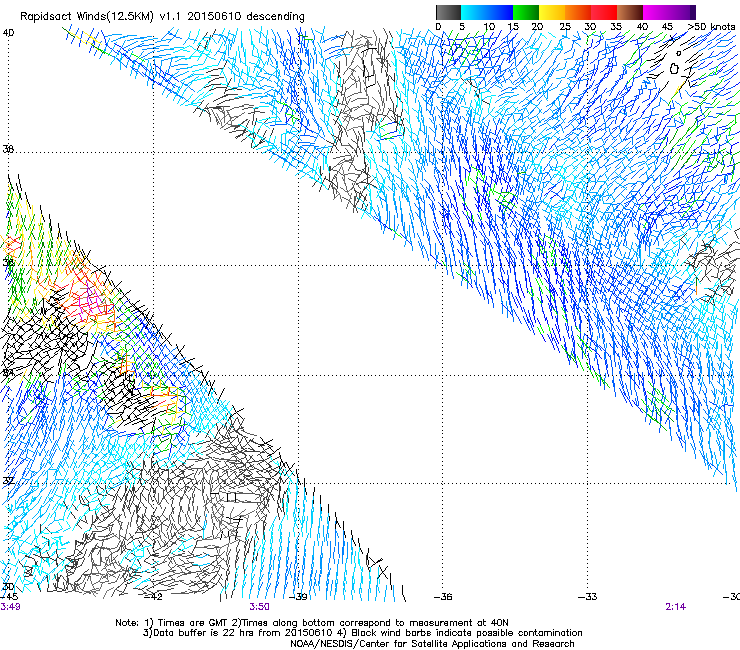740x650 pixels.
Task: Click the red 30-35 knots color band
Action: [x=604, y=12]
